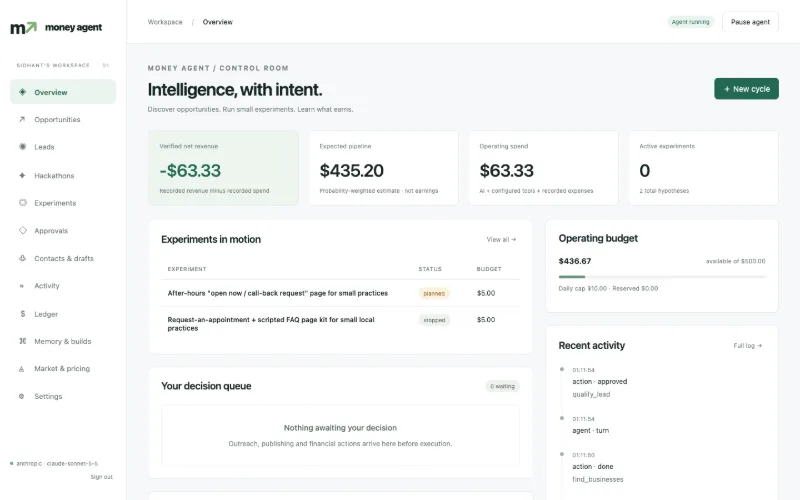Click the Expected pipeline card
The width and height of the screenshot is (800, 500).
click(x=383, y=168)
